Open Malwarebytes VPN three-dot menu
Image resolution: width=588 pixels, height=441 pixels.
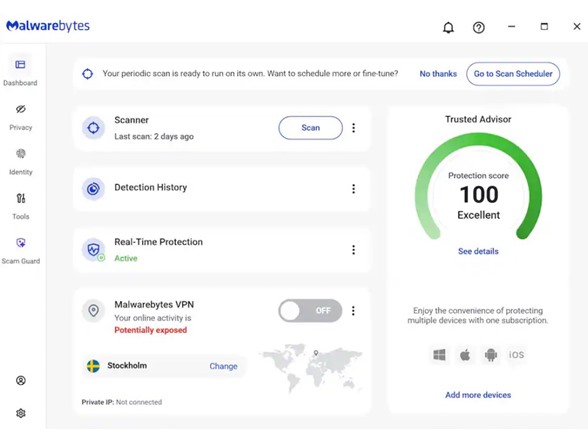(353, 310)
